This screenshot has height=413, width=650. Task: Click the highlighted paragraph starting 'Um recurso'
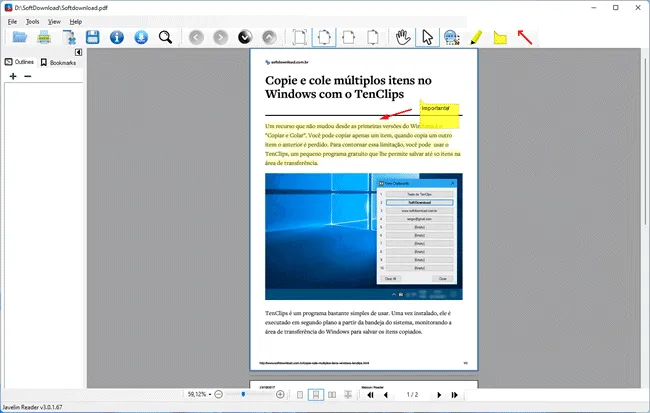[363, 144]
